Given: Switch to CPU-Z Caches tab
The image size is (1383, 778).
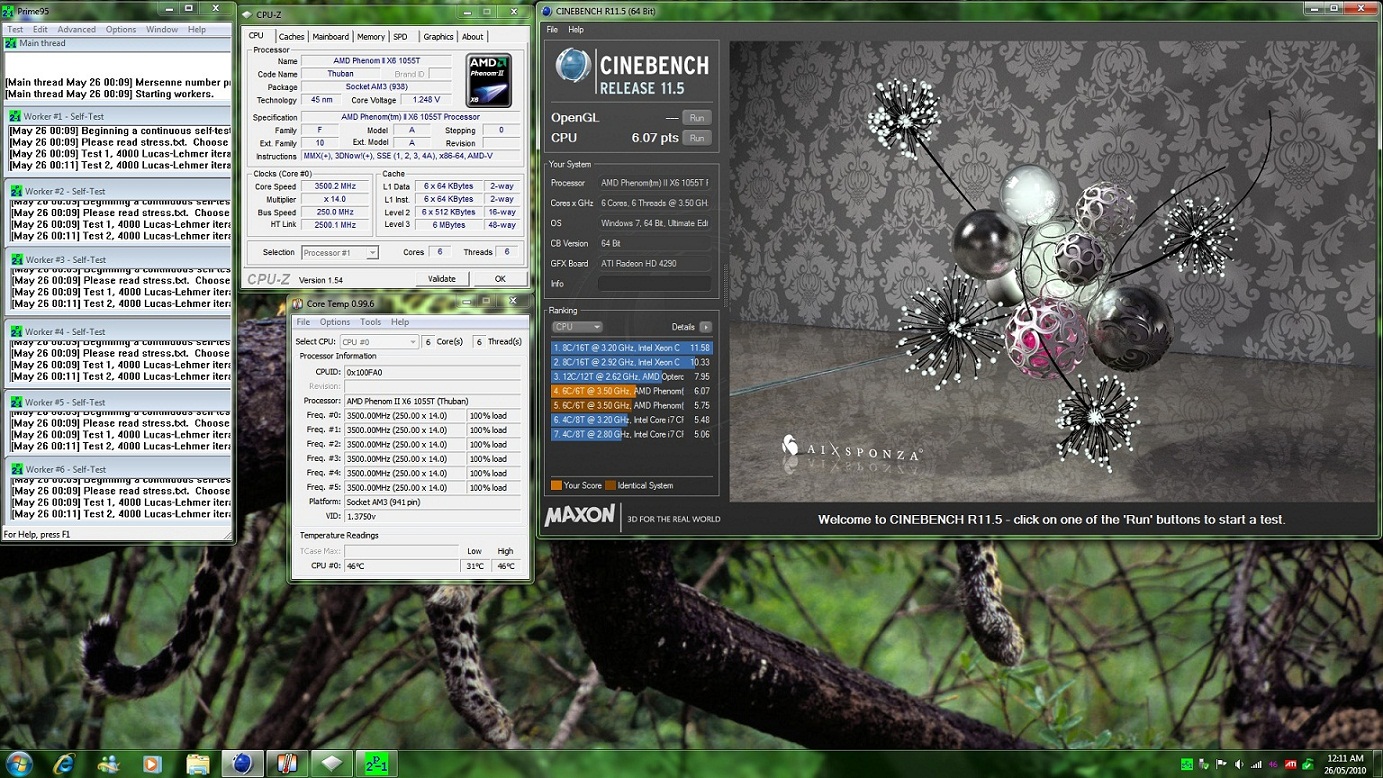Looking at the screenshot, I should coord(291,37).
